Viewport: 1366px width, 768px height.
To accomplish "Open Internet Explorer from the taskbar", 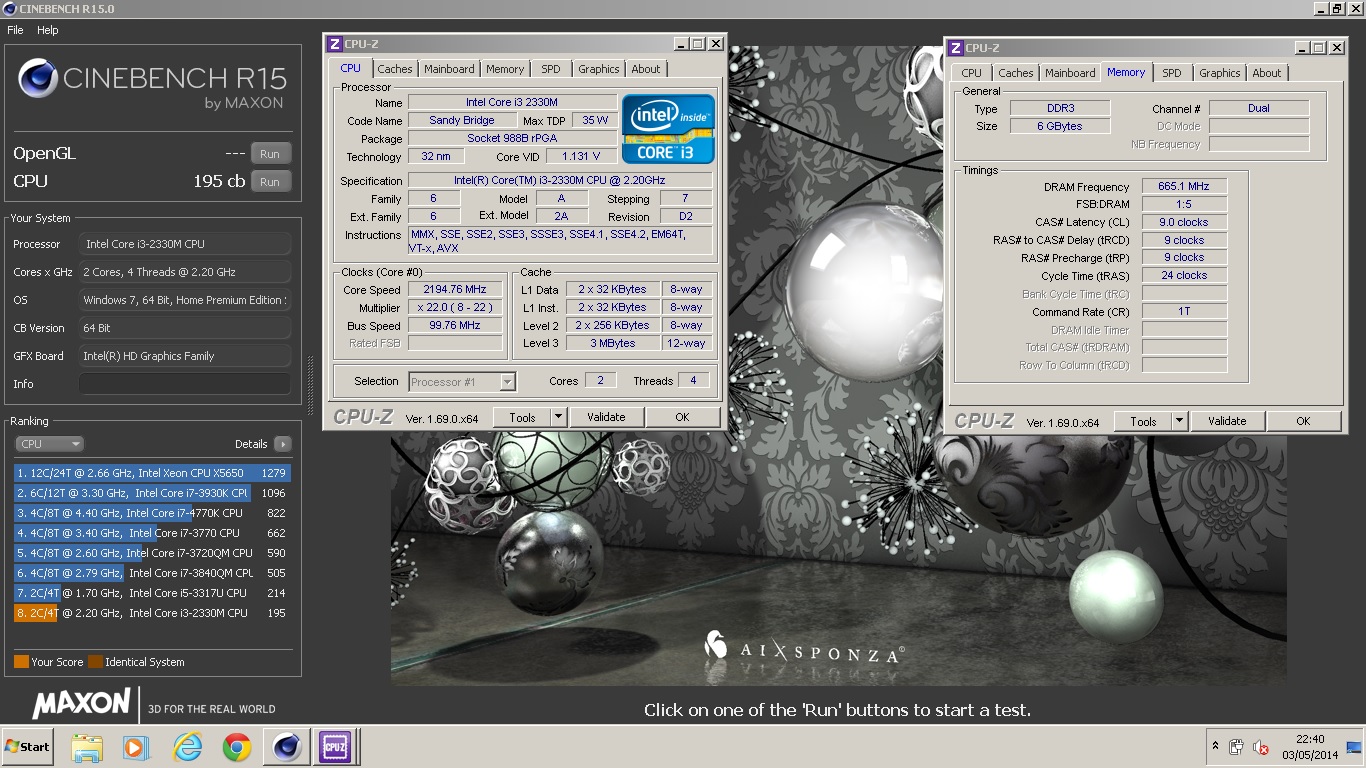I will (x=187, y=747).
